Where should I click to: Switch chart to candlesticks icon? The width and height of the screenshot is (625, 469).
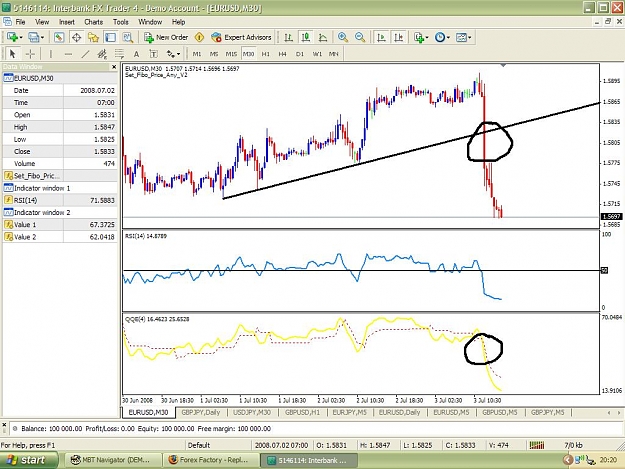(x=306, y=37)
